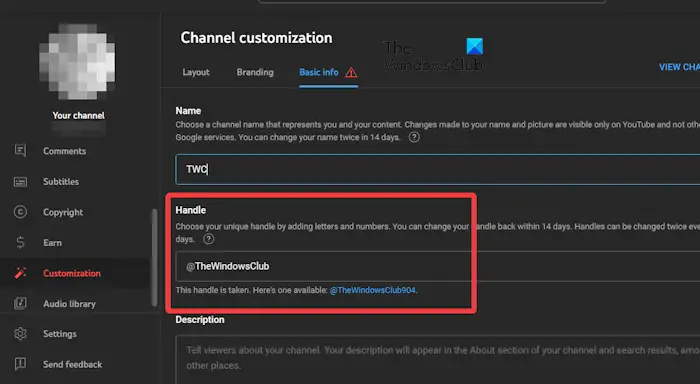Open Subtitles from the sidebar menu
700x384 pixels.
[x=61, y=182]
